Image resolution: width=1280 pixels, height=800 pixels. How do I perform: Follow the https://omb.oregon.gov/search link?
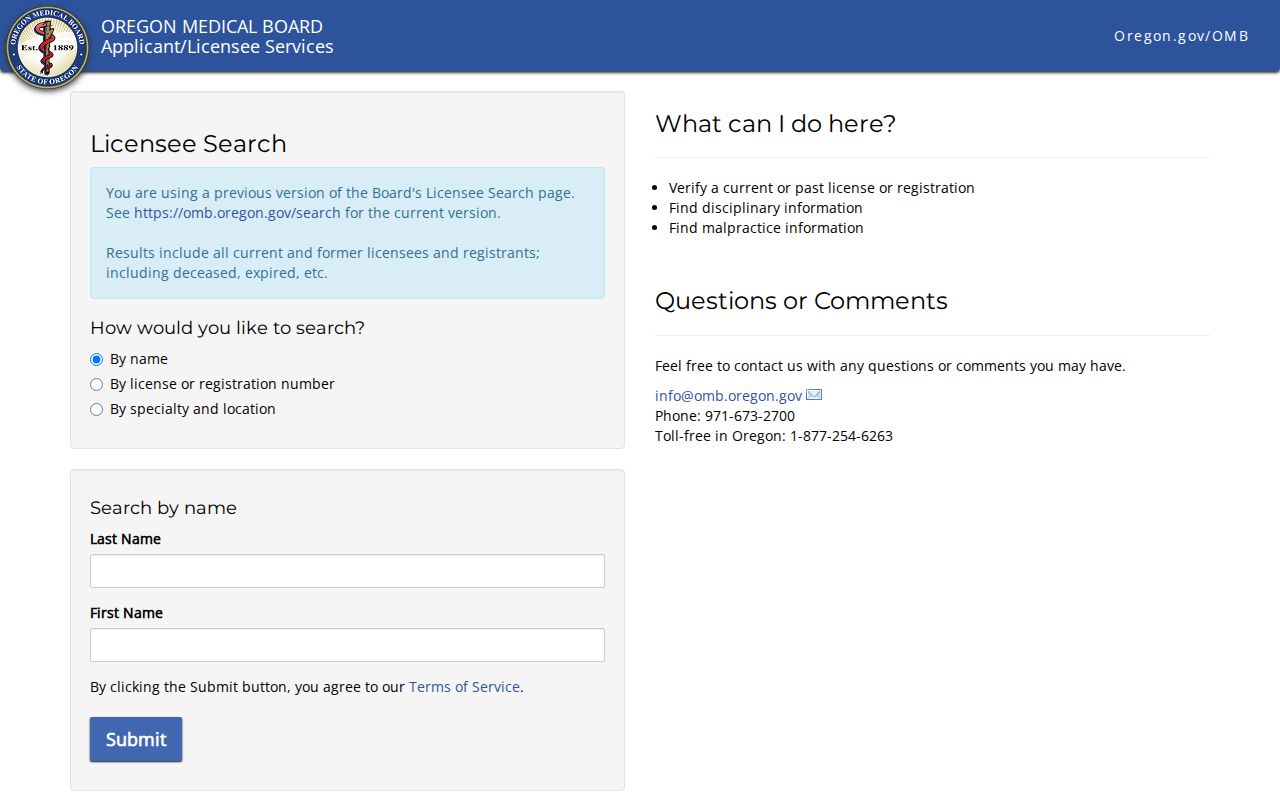click(x=237, y=213)
